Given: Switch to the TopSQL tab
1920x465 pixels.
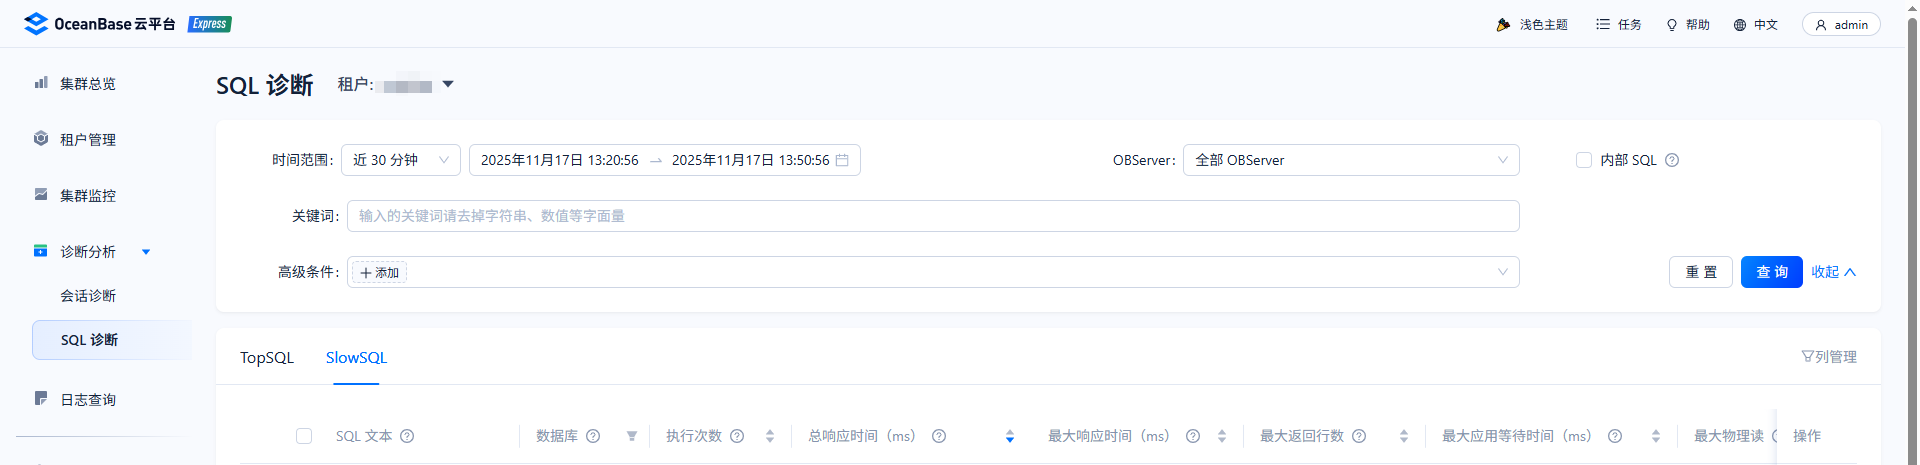Looking at the screenshot, I should 267,358.
